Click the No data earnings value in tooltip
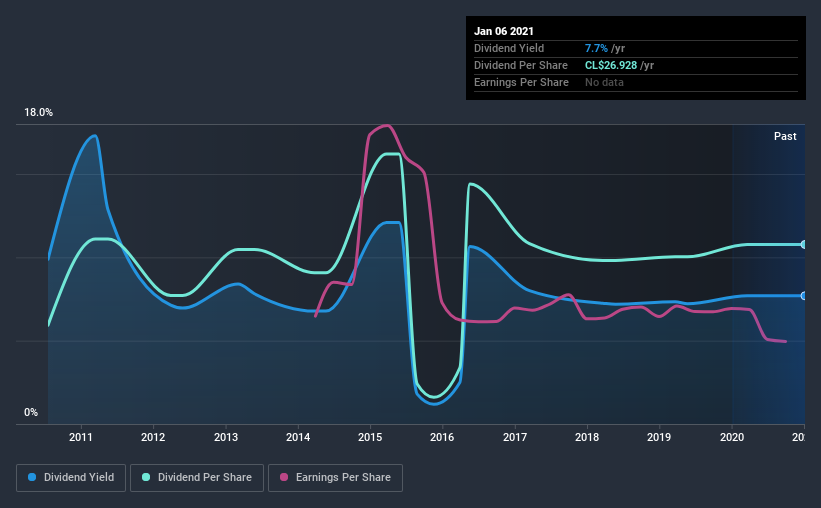This screenshot has width=821, height=508. pos(604,82)
